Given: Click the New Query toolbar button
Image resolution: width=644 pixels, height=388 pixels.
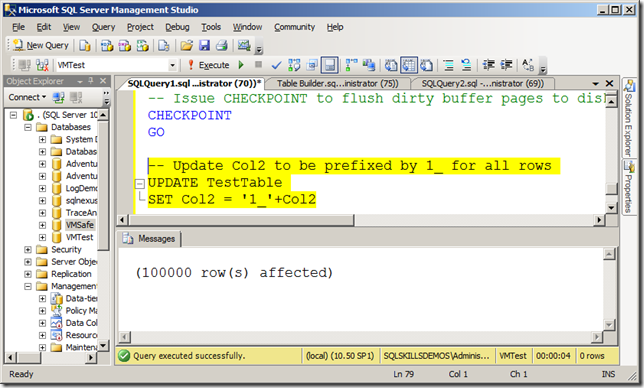Looking at the screenshot, I should click(40, 45).
